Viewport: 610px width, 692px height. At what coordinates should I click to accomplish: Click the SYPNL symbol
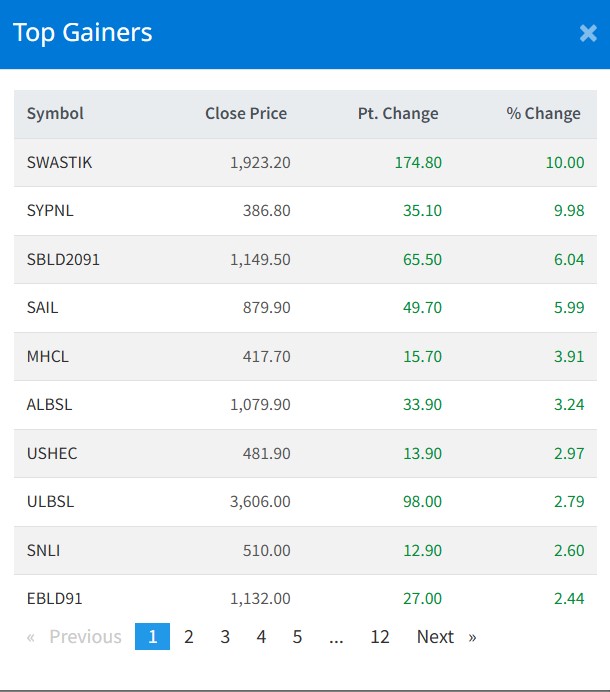click(x=50, y=211)
